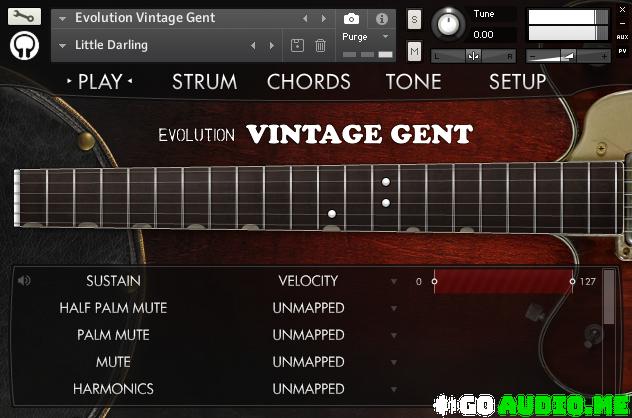632x418 pixels.
Task: Select the HARMONICS articulation
Action: pyautogui.click(x=113, y=389)
